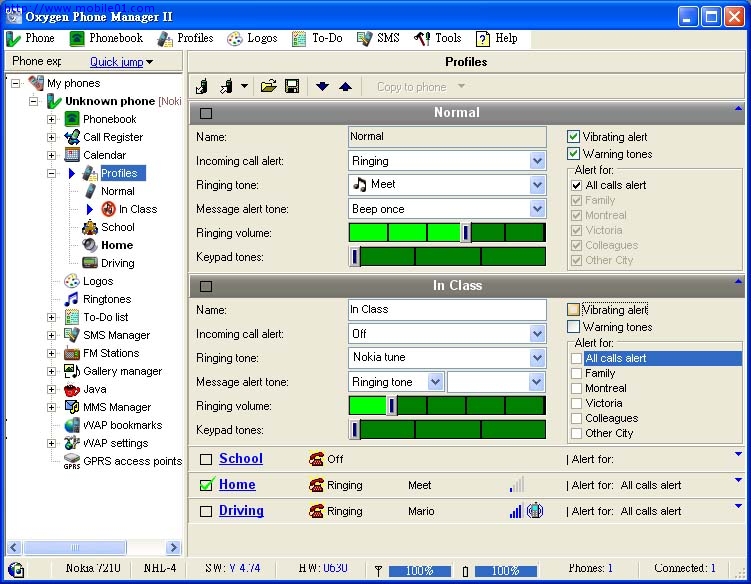Click the Driving row phone ringing icon
Image resolution: width=751 pixels, height=584 pixels.
pos(316,511)
